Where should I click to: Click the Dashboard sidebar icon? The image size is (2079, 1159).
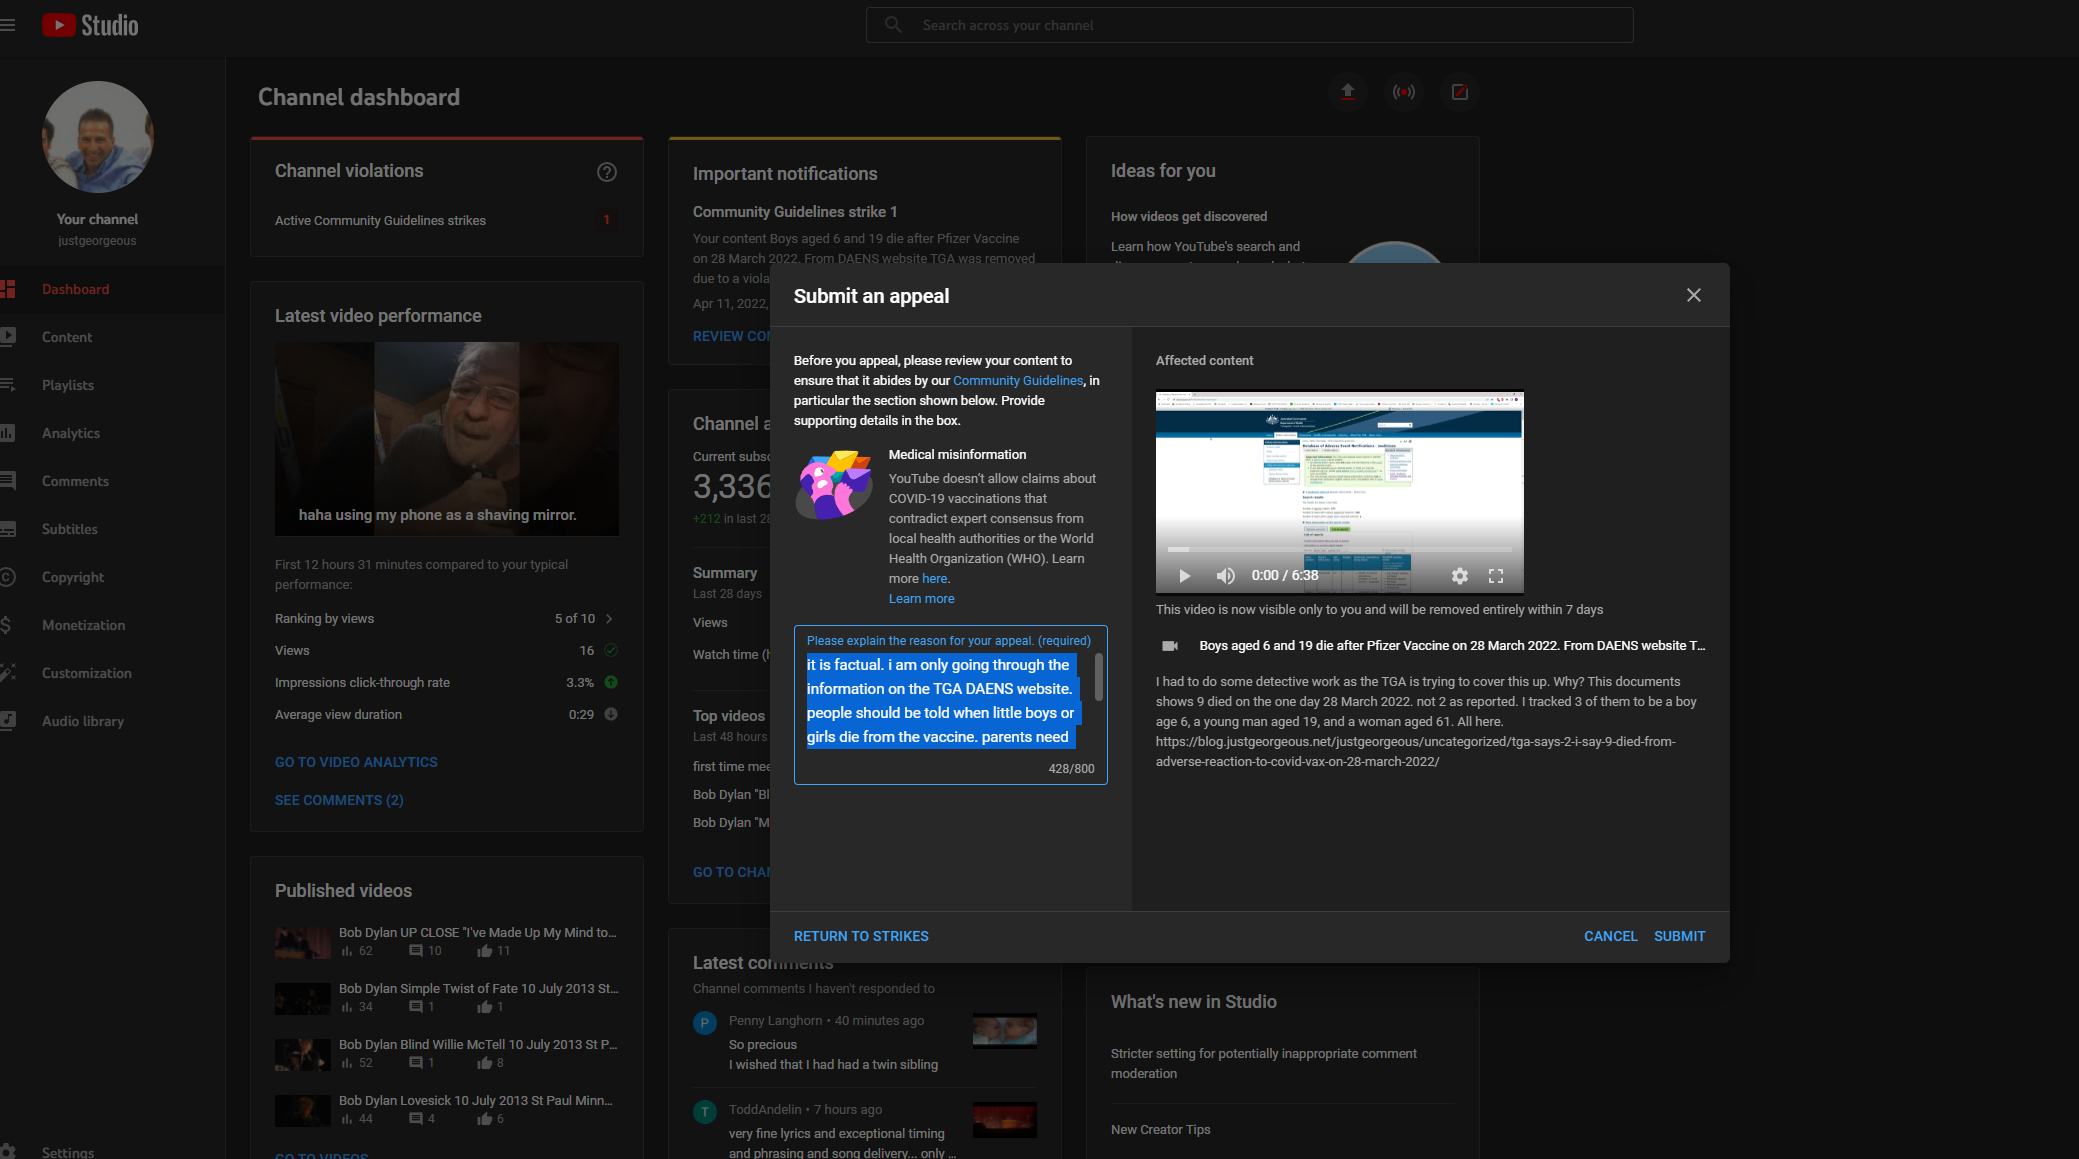[8, 289]
